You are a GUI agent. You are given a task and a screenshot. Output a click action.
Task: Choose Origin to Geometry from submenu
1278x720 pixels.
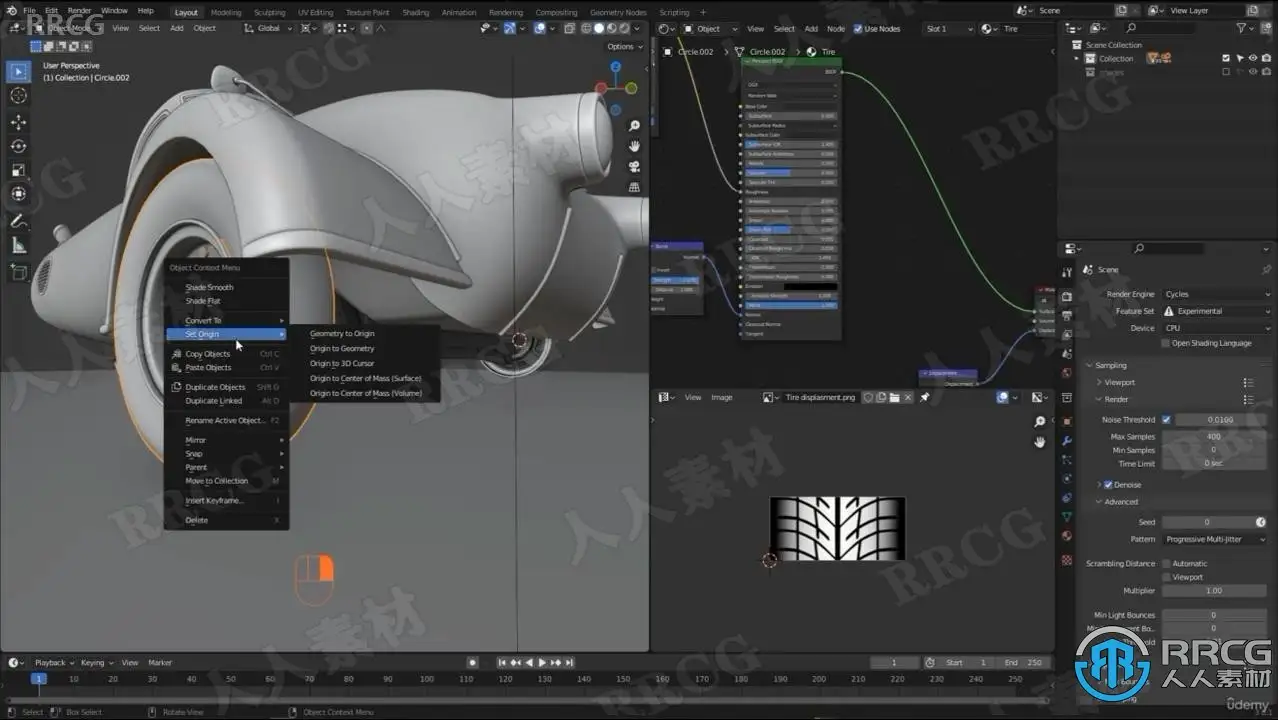pos(342,348)
